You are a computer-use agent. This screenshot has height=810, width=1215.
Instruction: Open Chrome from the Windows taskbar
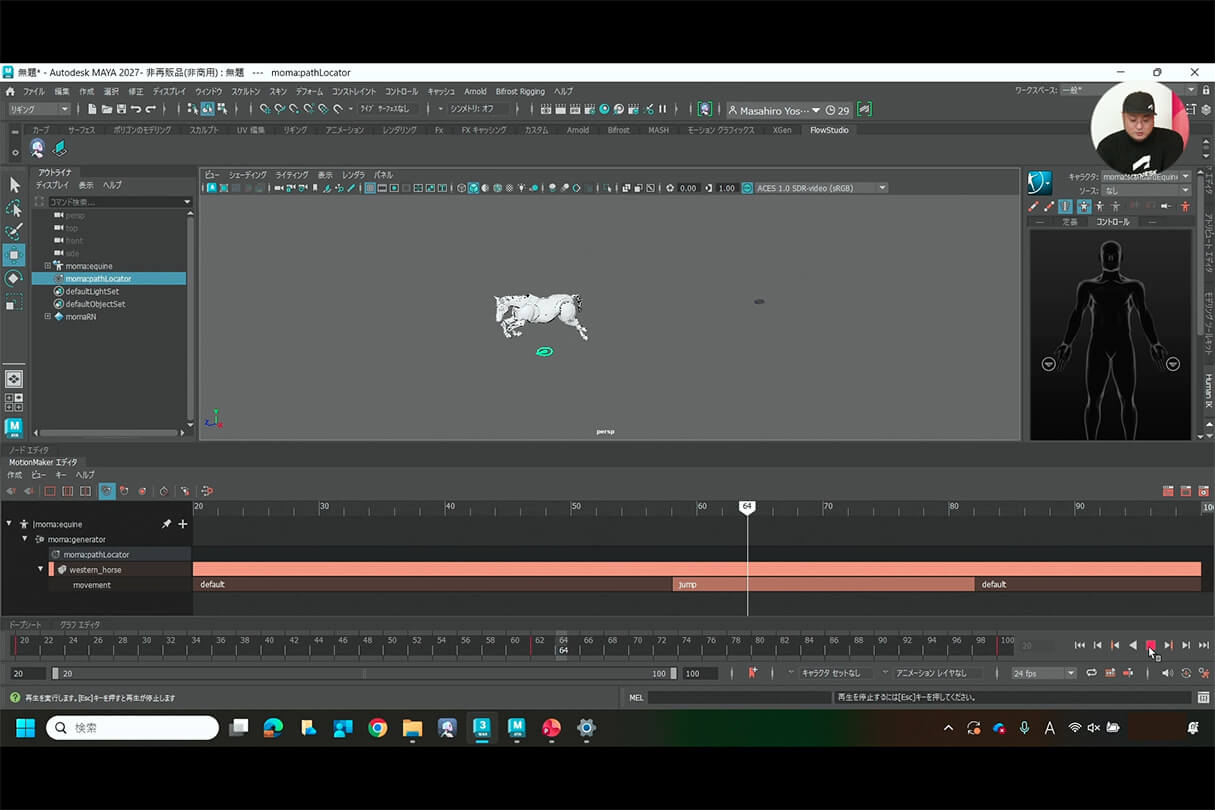pyautogui.click(x=377, y=728)
